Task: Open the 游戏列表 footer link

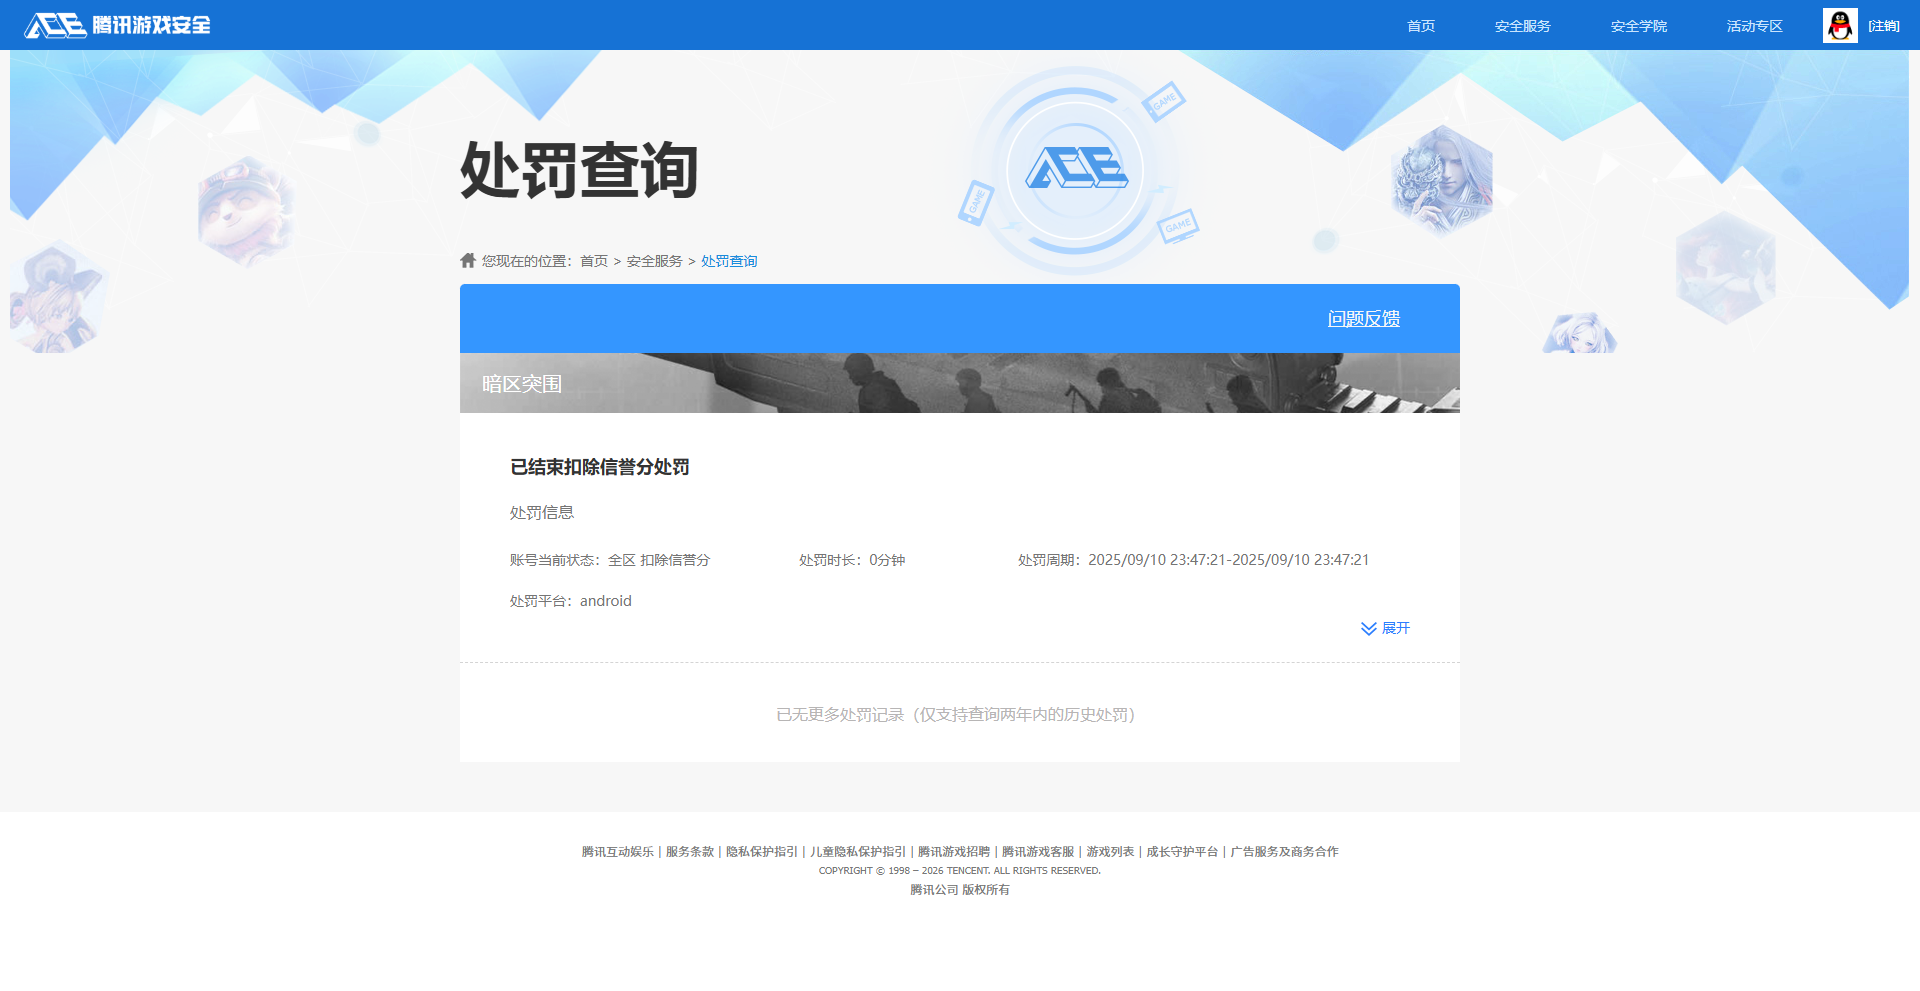Action: tap(1110, 852)
